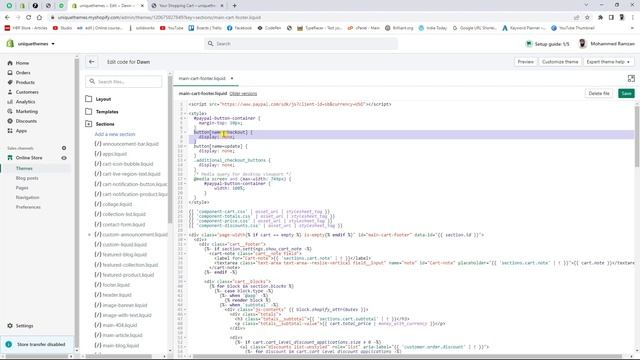The image size is (640, 360).
Task: Open the Online Store icon in sidebar
Action: tap(10, 158)
